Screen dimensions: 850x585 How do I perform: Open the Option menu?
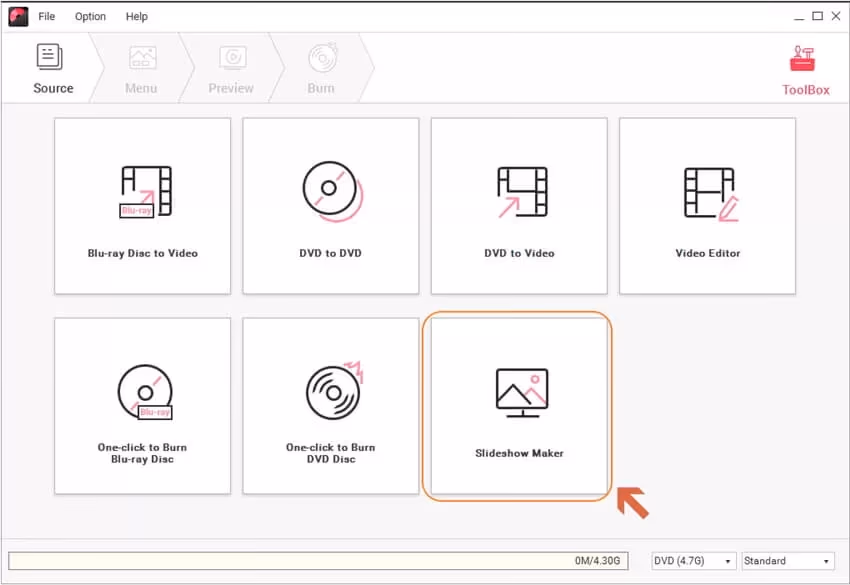click(x=90, y=16)
